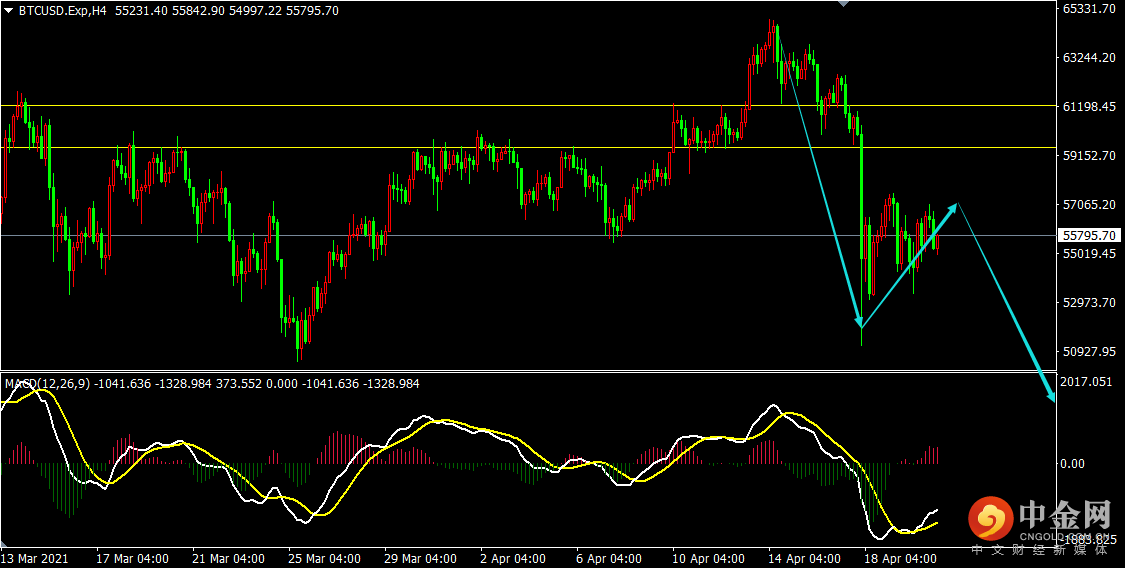
Task: Select the lower yellow horizontal line below 61198.45
Action: tap(528, 148)
